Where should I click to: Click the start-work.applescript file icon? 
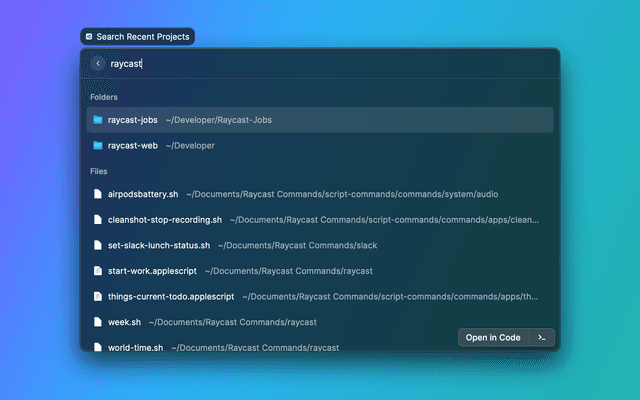98,271
